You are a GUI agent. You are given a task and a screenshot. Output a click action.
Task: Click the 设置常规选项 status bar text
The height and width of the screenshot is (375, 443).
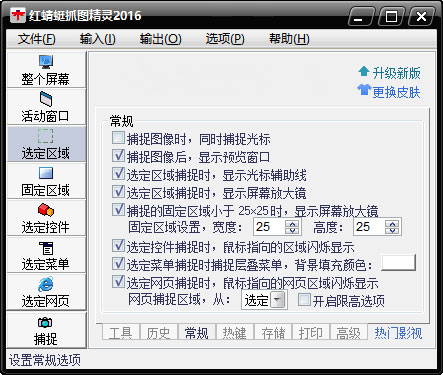[x=45, y=360]
